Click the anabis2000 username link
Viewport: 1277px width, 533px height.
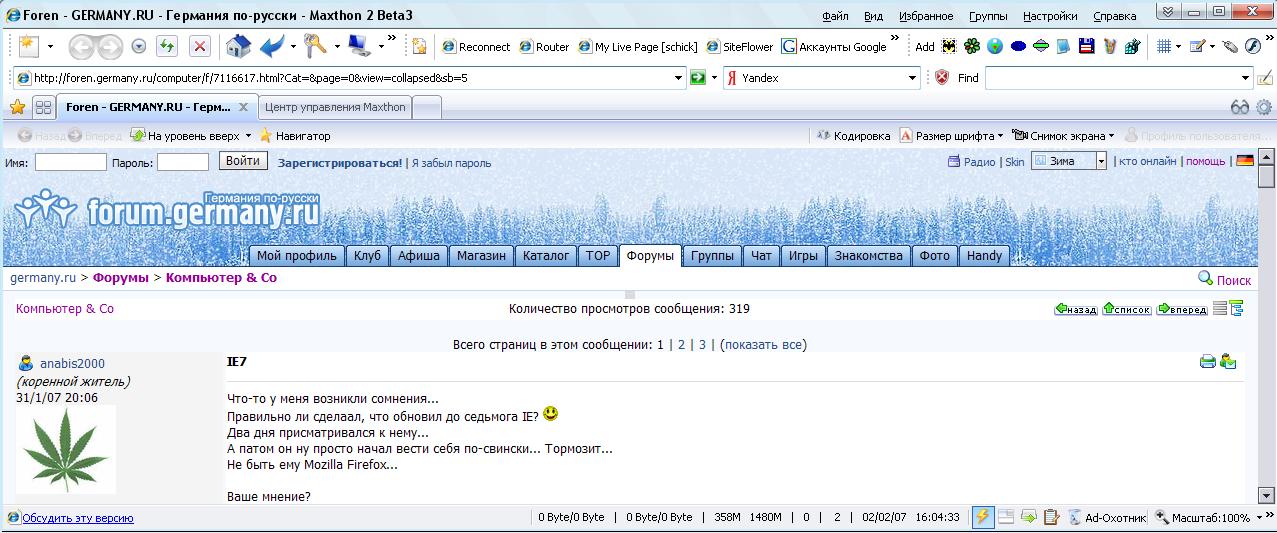(72, 363)
